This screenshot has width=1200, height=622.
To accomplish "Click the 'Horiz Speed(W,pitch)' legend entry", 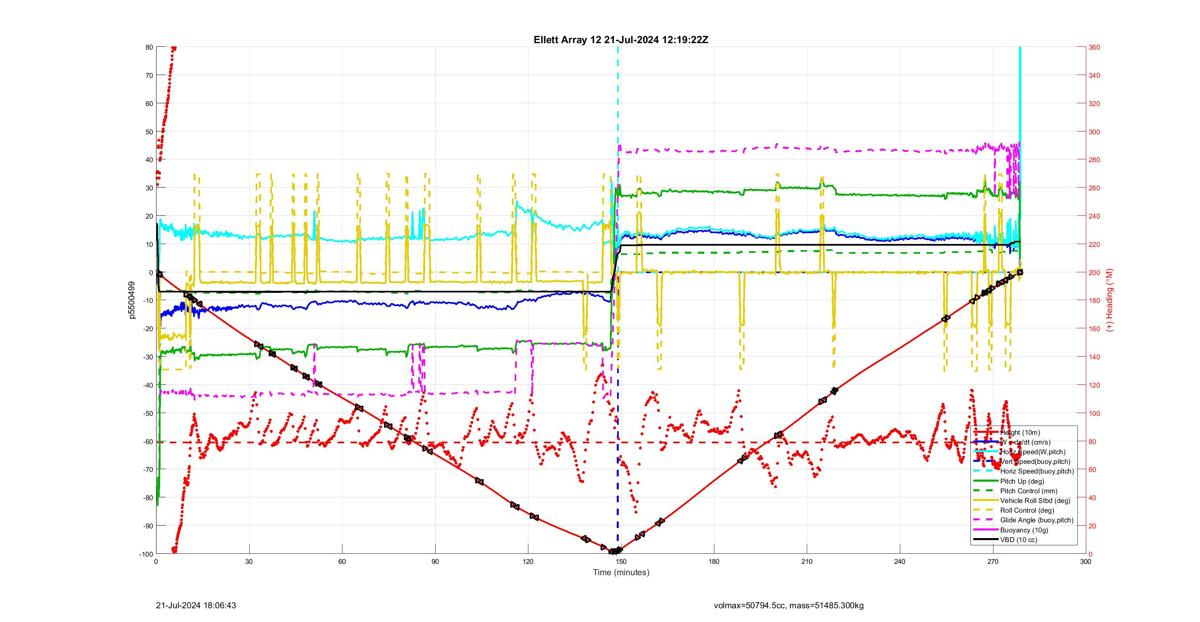I will click(x=1033, y=451).
